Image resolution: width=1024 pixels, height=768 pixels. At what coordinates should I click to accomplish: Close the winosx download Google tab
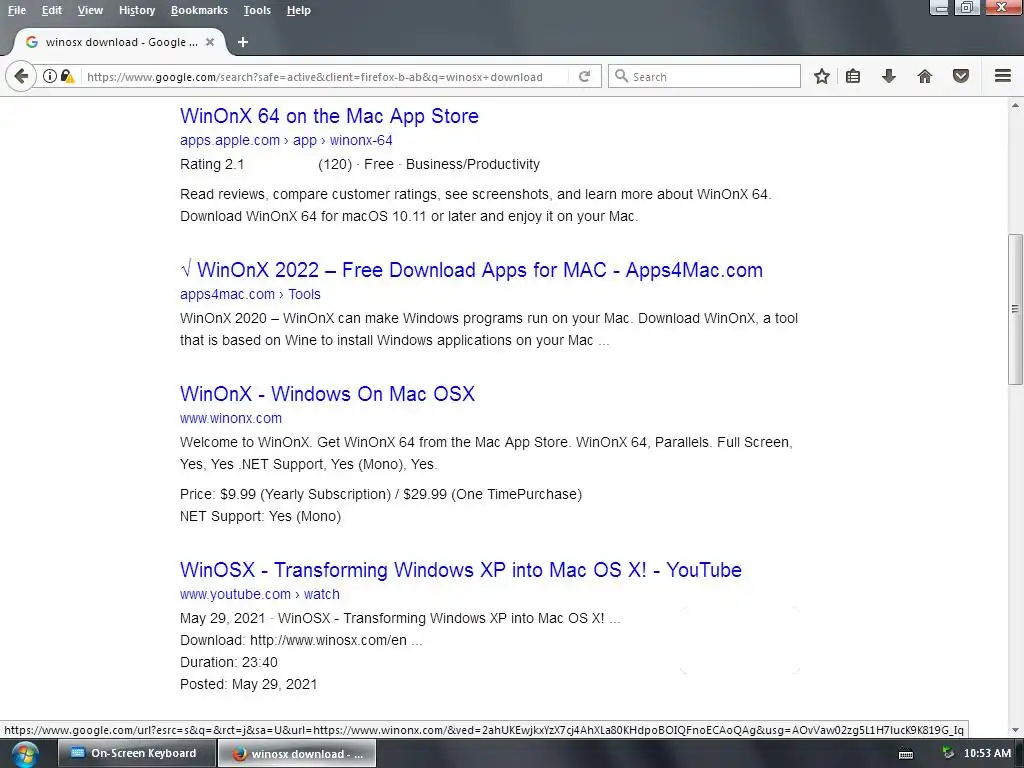pos(210,42)
